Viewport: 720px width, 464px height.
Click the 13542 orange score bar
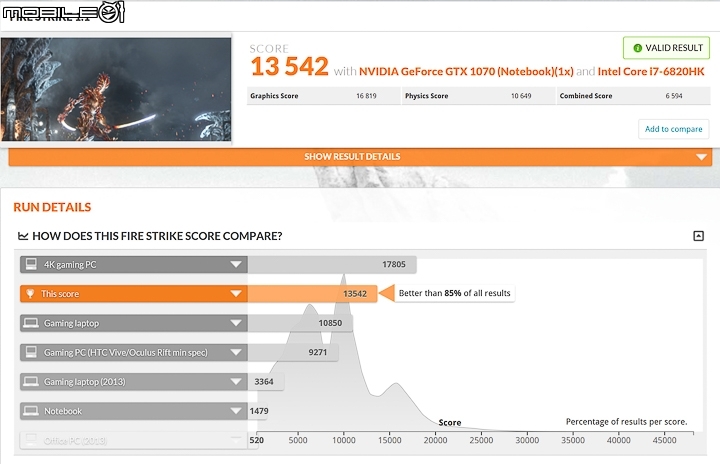click(312, 294)
